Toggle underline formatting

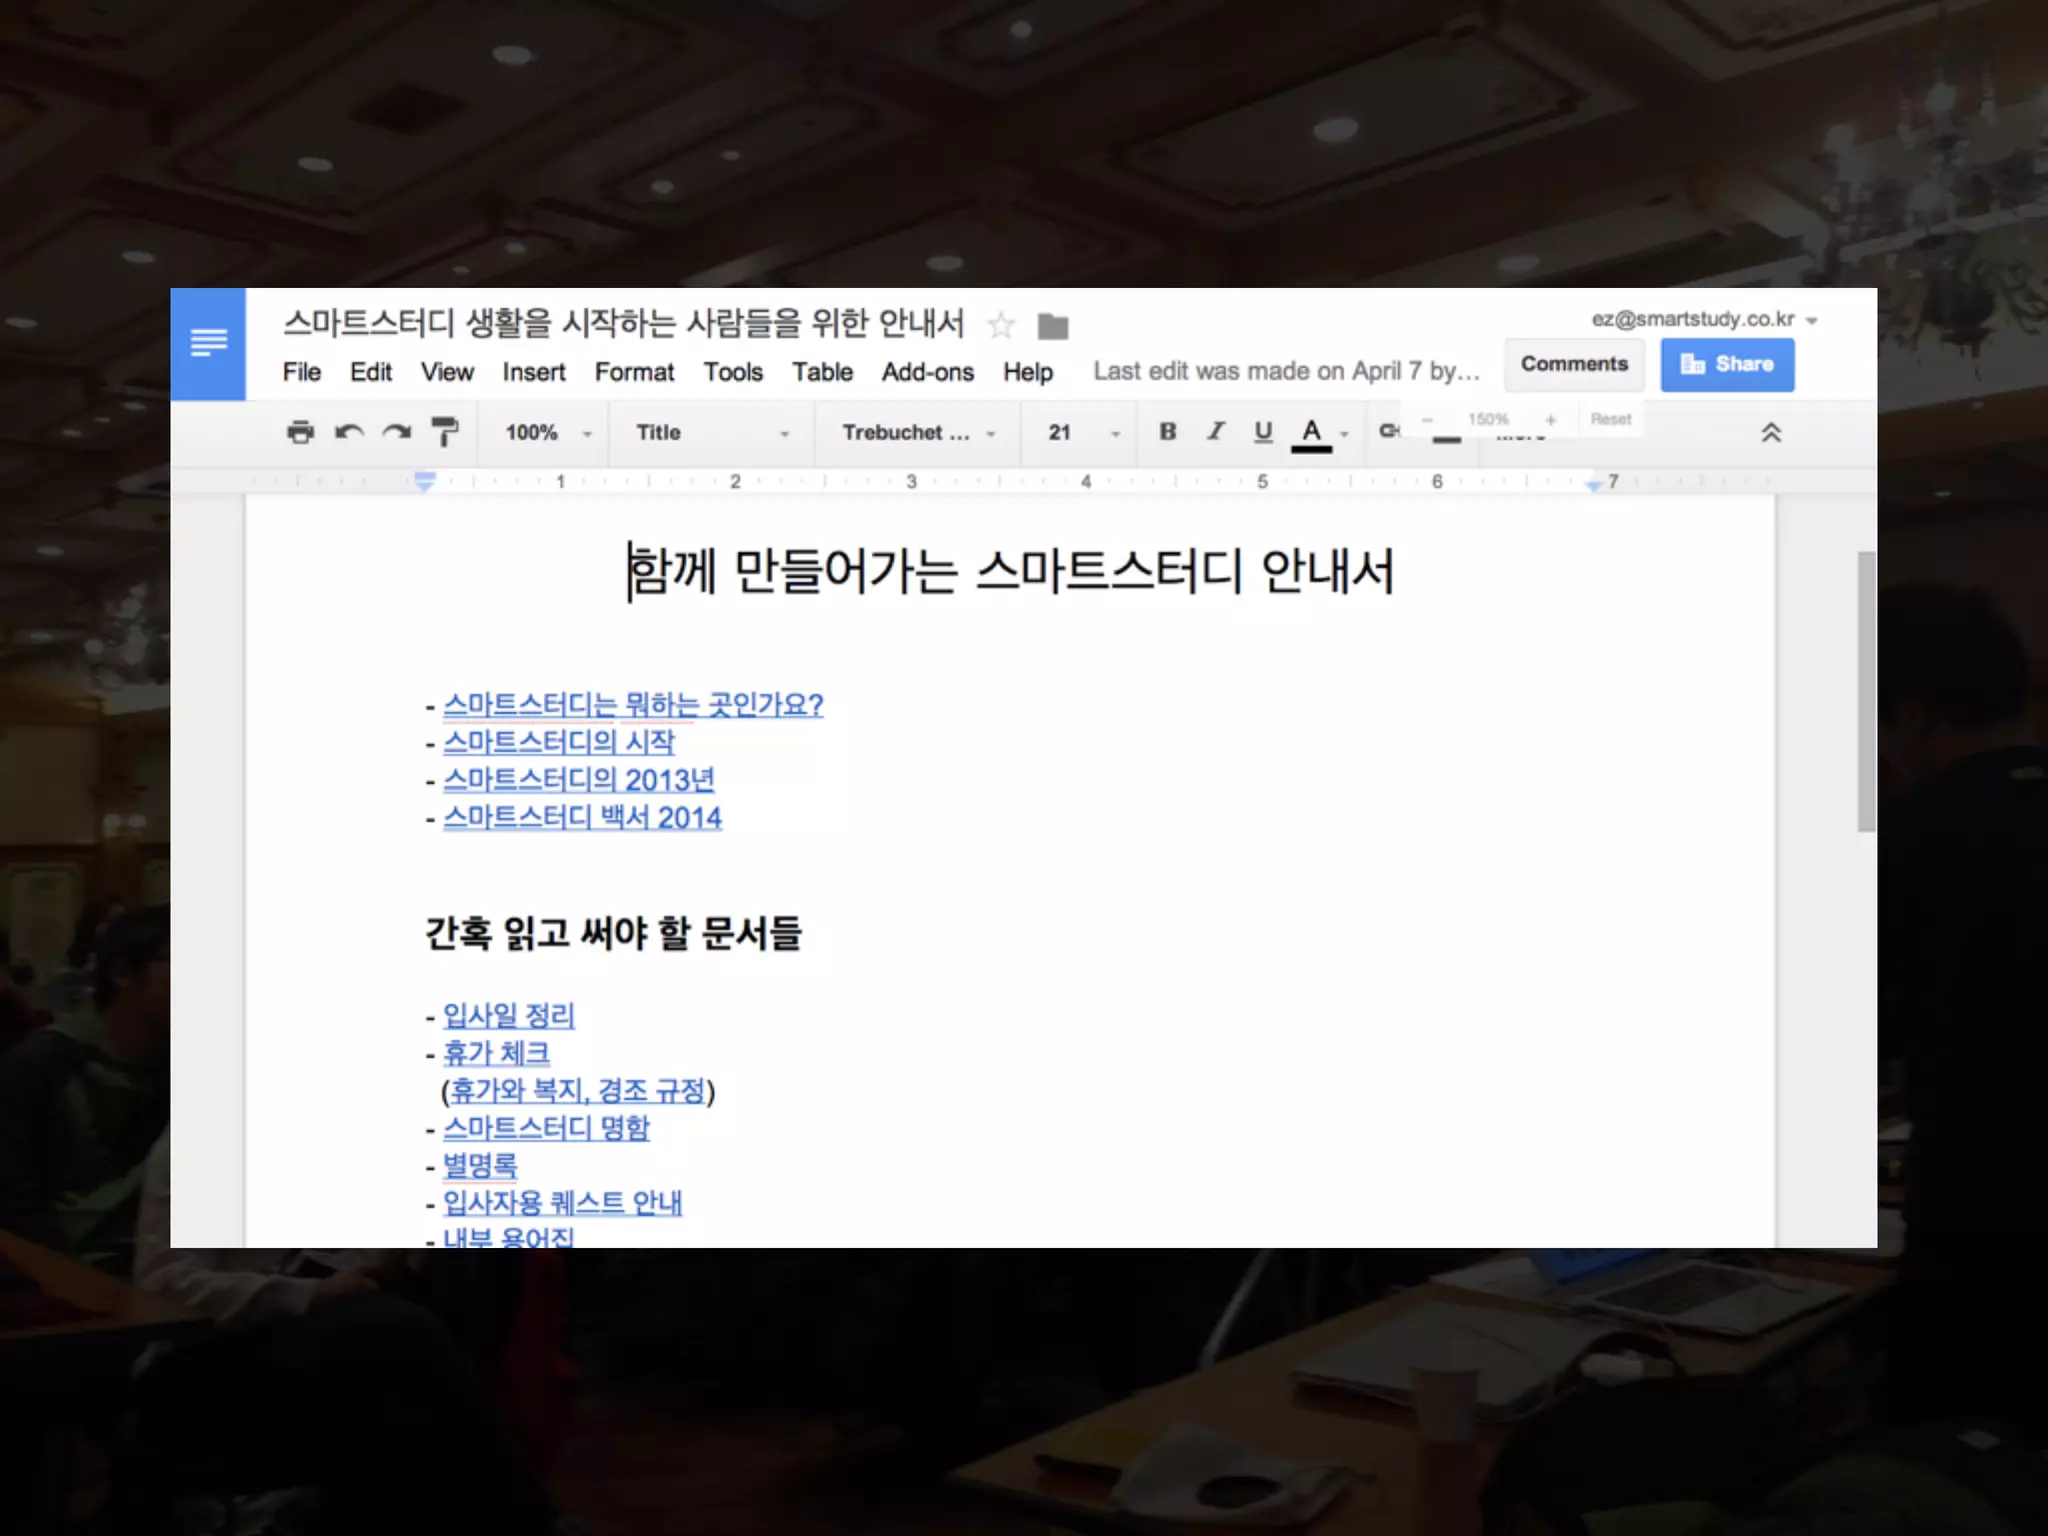pos(1263,431)
